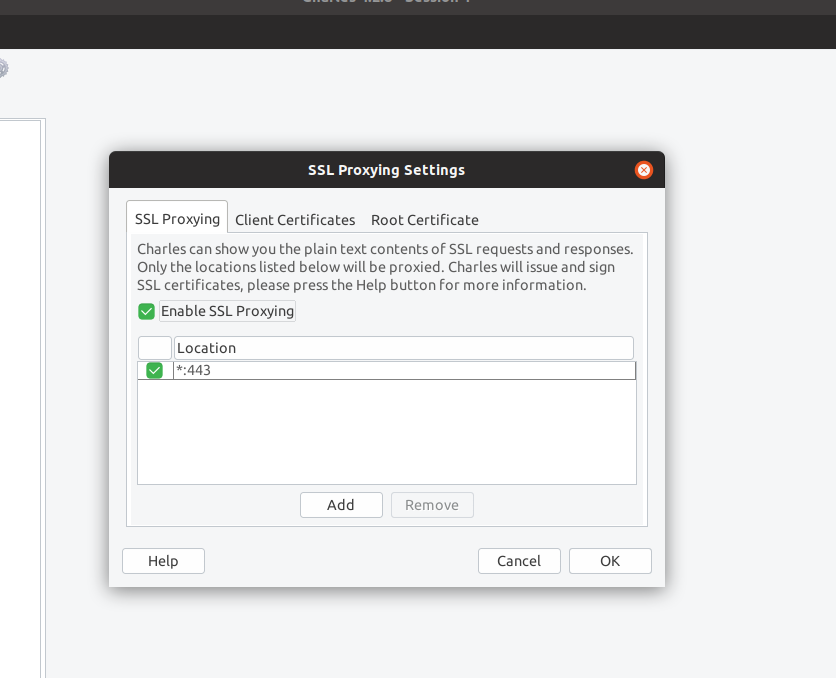
Task: Click the Location column header
Action: tap(404, 348)
